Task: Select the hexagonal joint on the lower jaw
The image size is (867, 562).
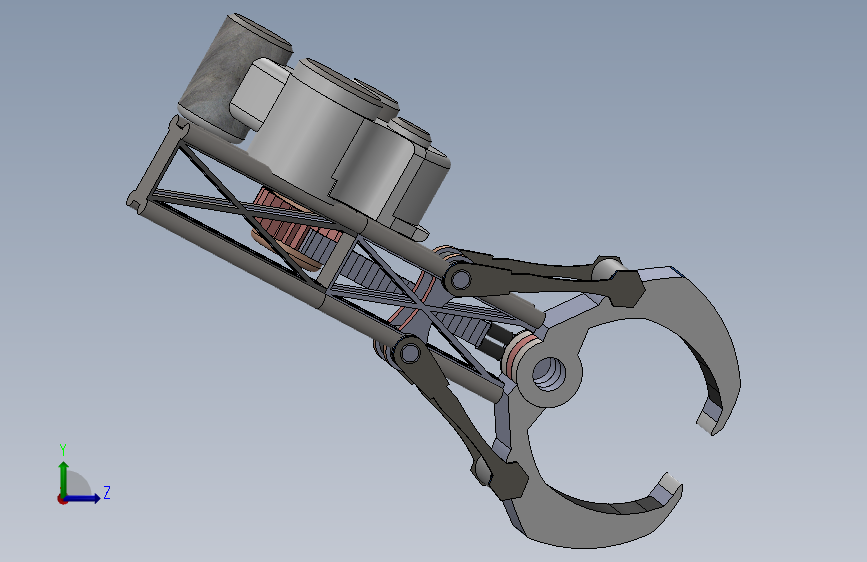Action: (508, 480)
